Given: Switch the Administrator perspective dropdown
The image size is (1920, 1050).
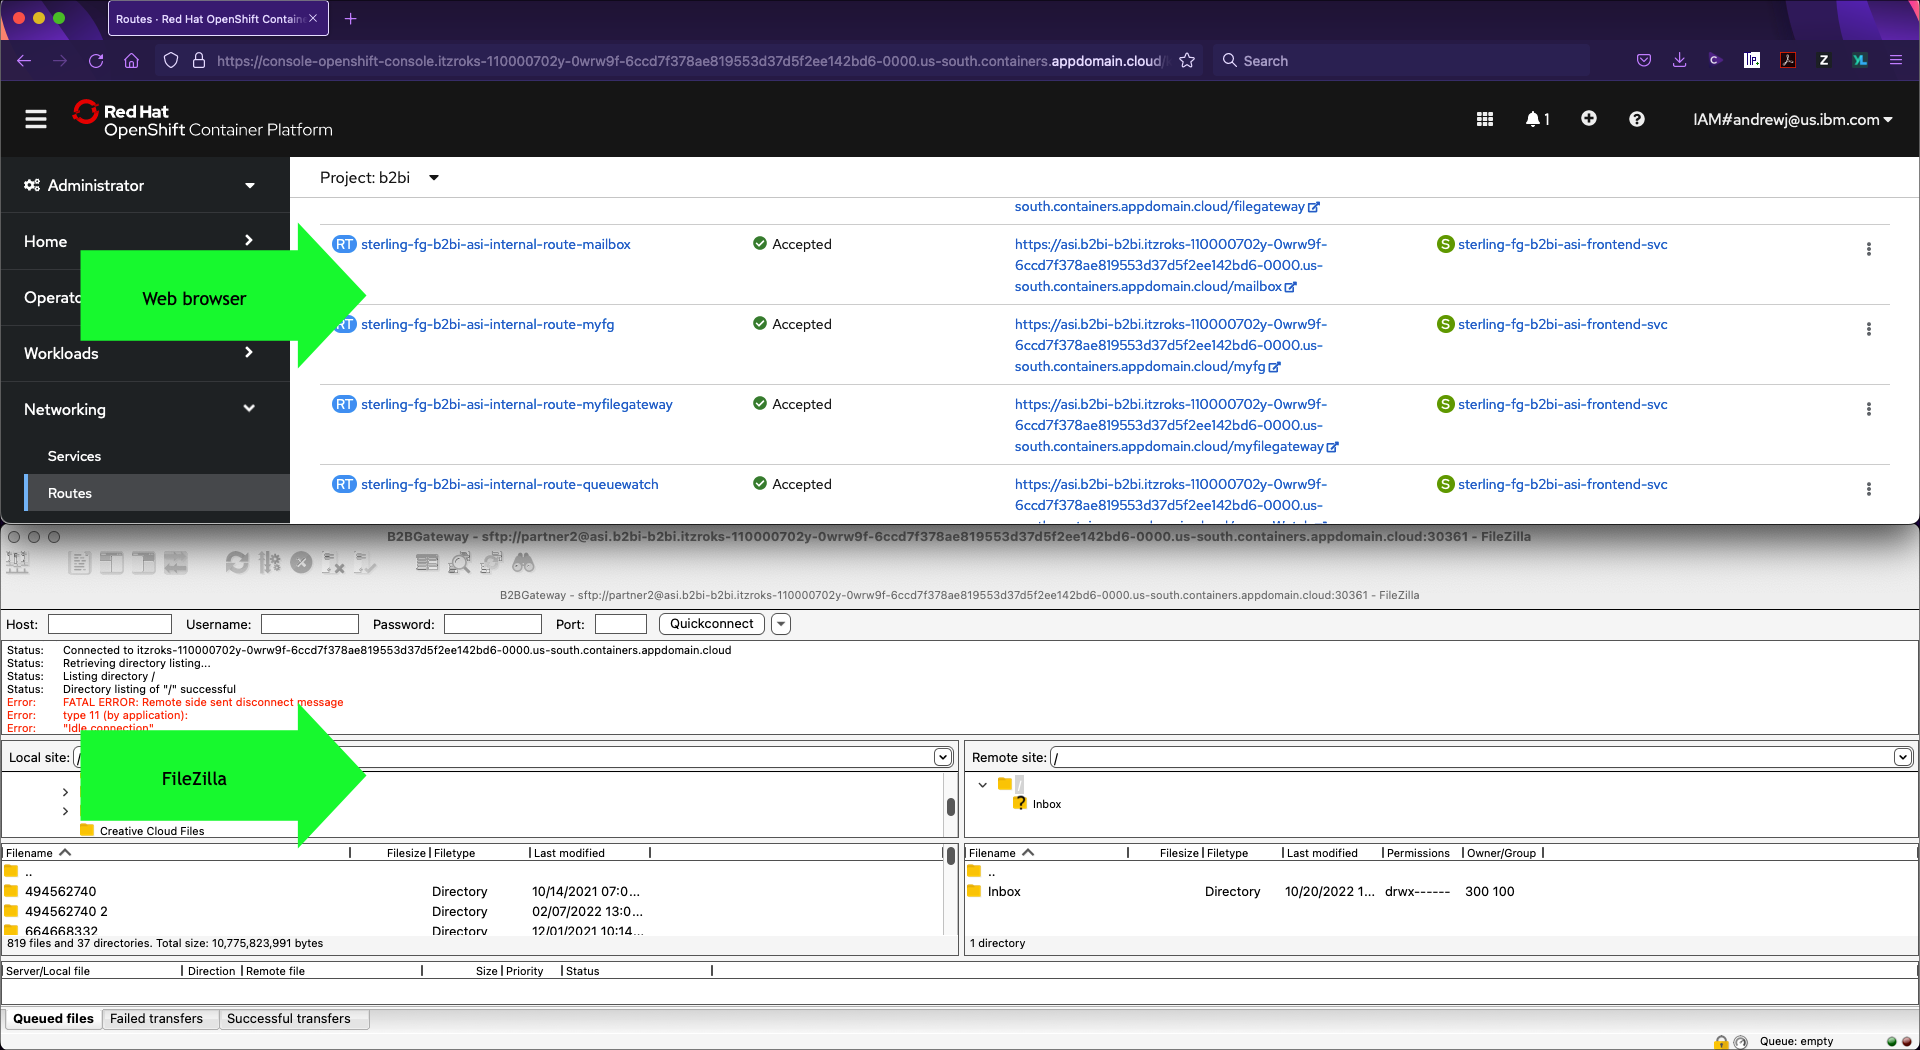Looking at the screenshot, I should 140,186.
